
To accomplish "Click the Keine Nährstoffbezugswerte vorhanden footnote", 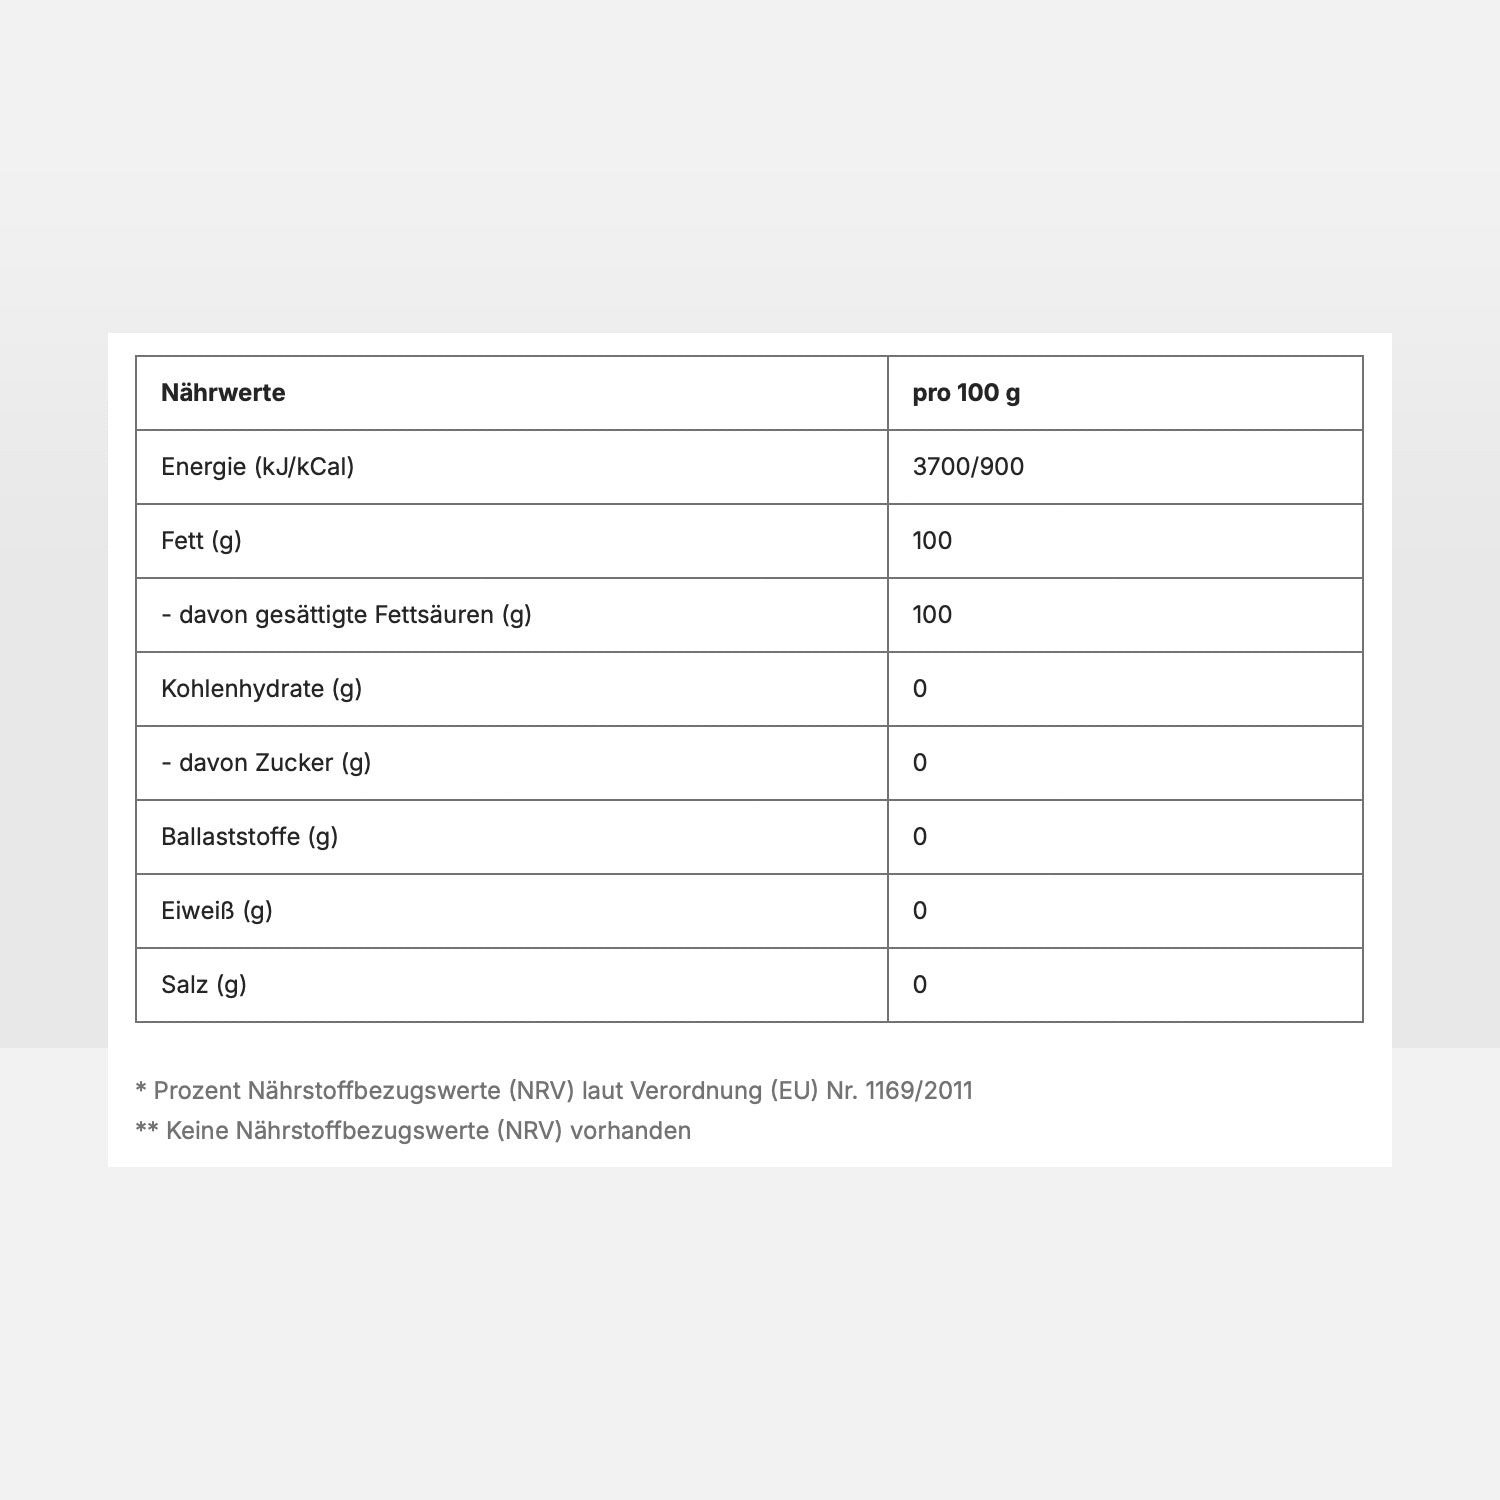I will (413, 1131).
